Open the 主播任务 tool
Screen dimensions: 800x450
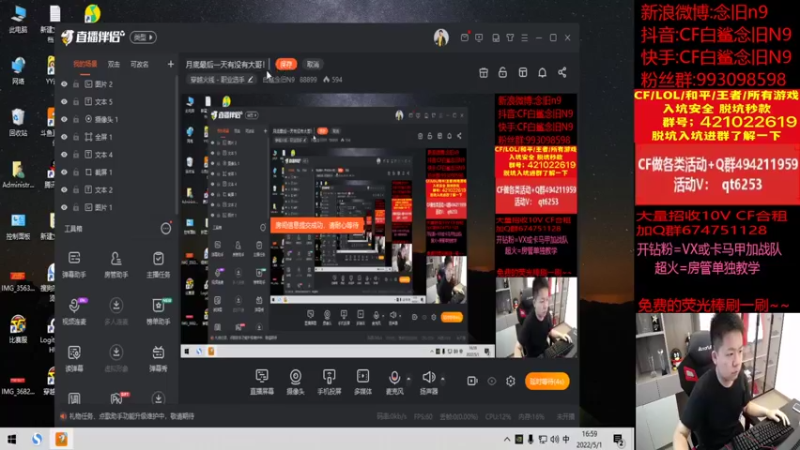point(158,264)
